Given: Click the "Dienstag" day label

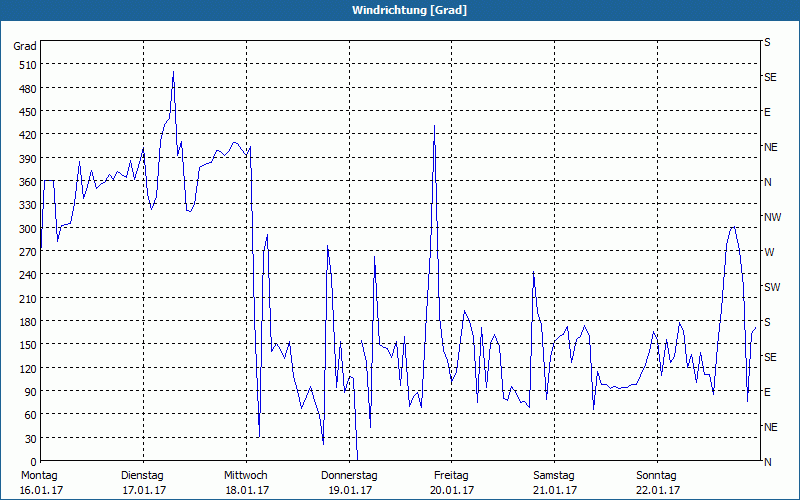Looking at the screenshot, I should tap(142, 476).
